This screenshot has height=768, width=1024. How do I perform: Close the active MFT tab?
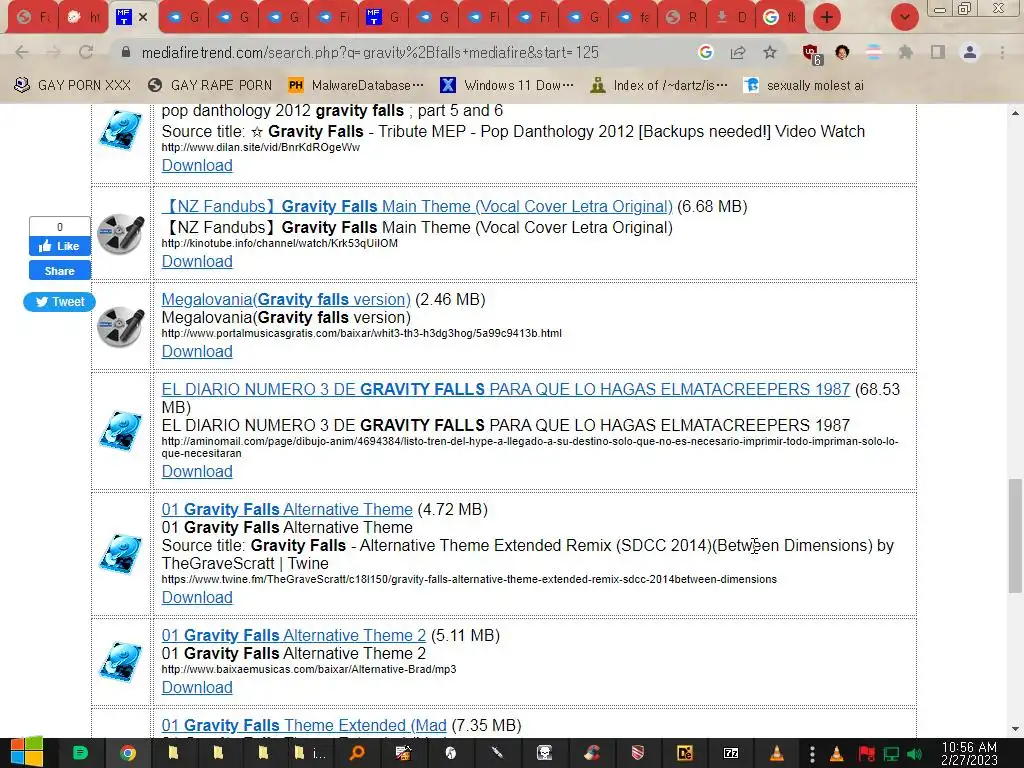point(143,17)
